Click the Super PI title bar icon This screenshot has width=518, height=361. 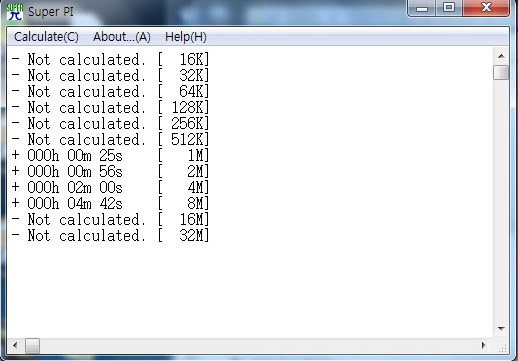pyautogui.click(x=15, y=12)
